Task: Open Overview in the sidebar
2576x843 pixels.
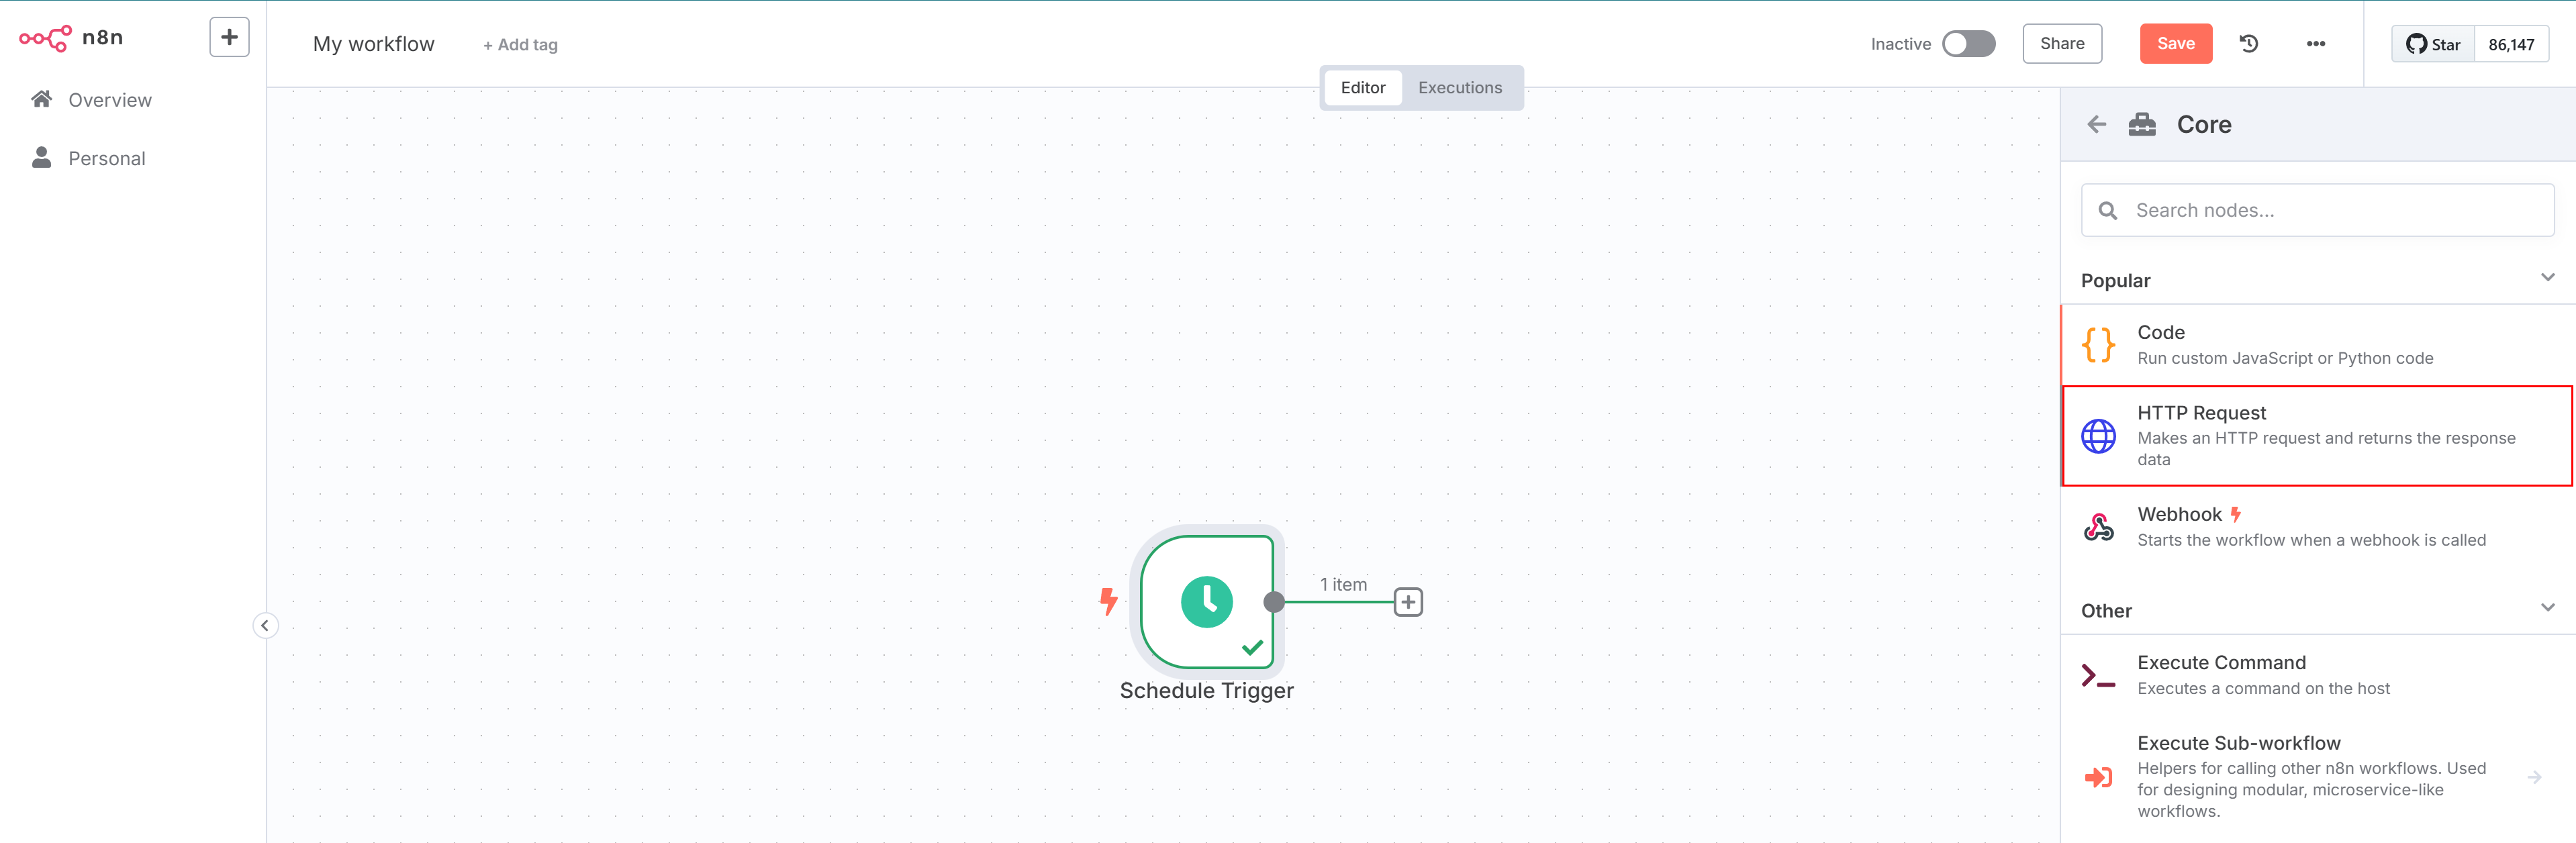Action: click(x=109, y=100)
